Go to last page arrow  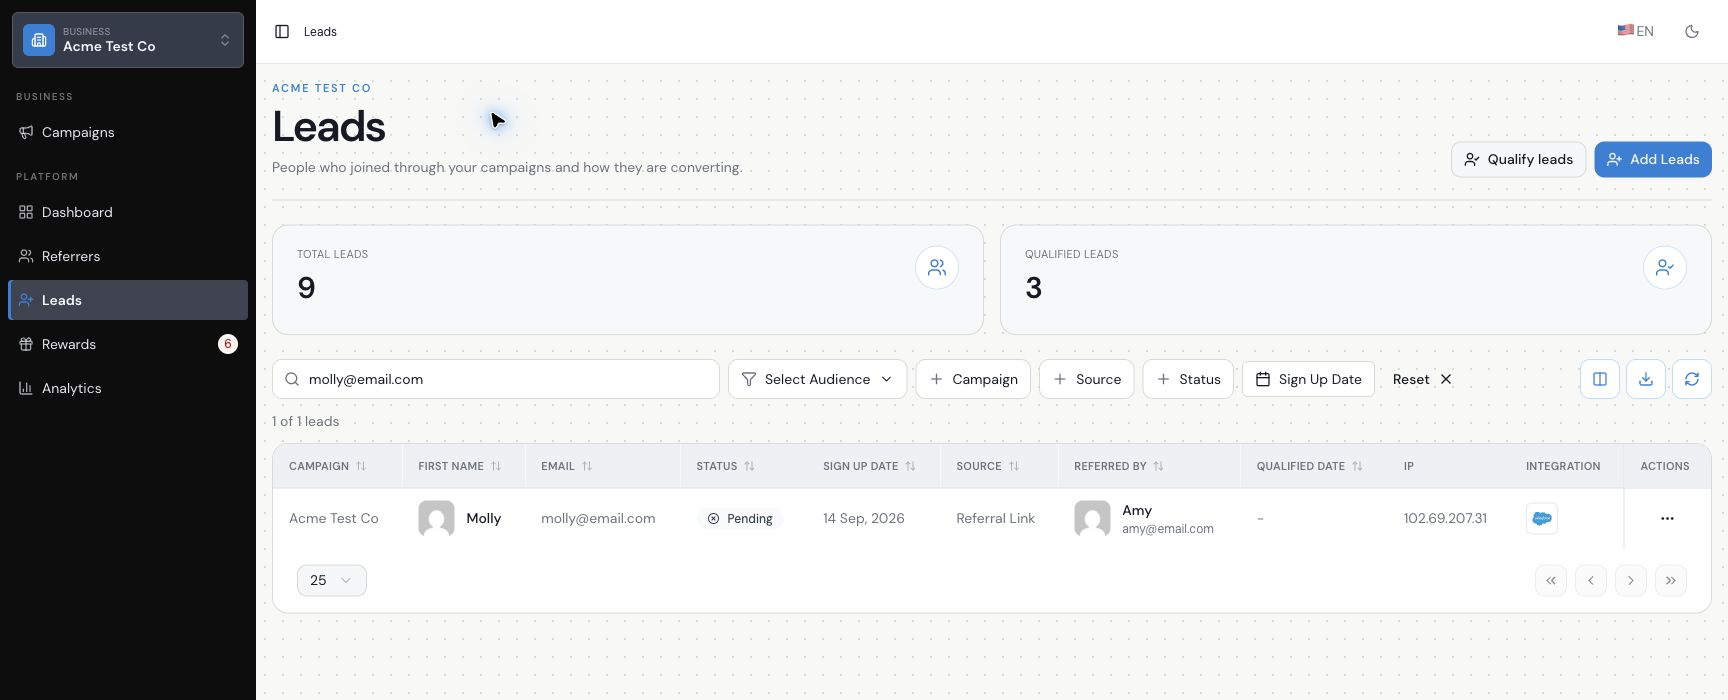[1671, 580]
